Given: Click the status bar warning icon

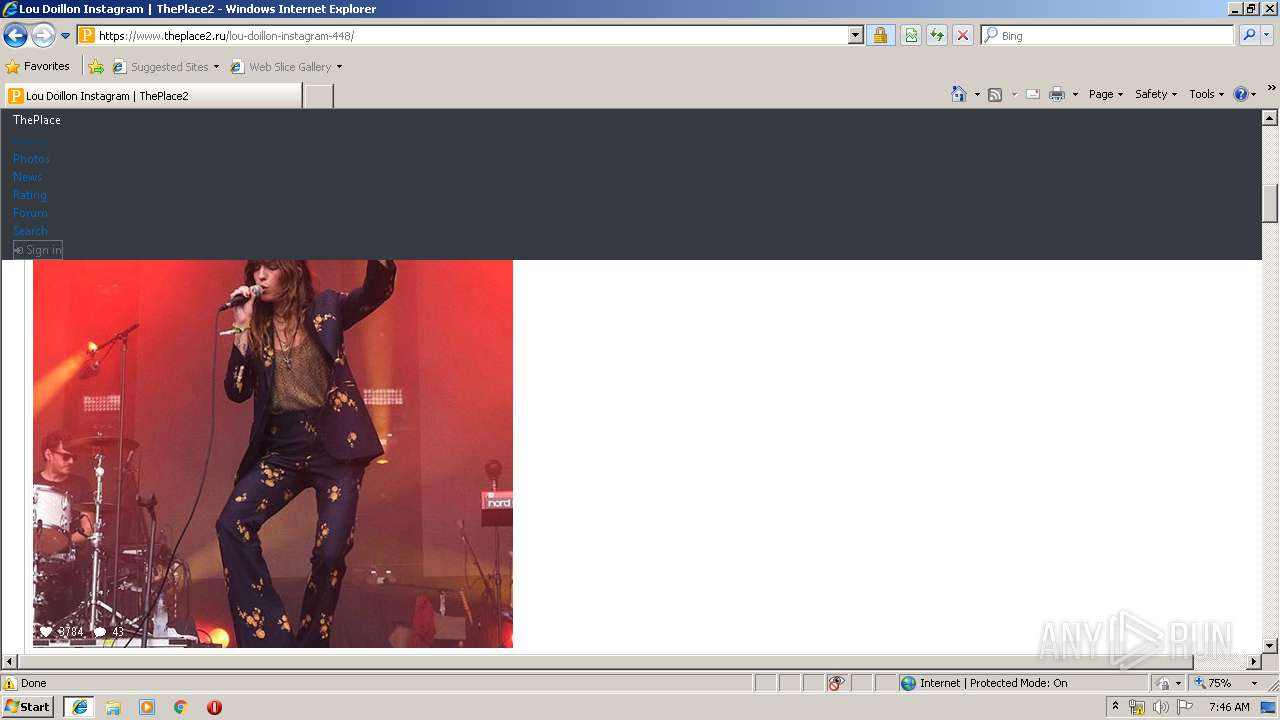Looking at the screenshot, I should coord(10,683).
